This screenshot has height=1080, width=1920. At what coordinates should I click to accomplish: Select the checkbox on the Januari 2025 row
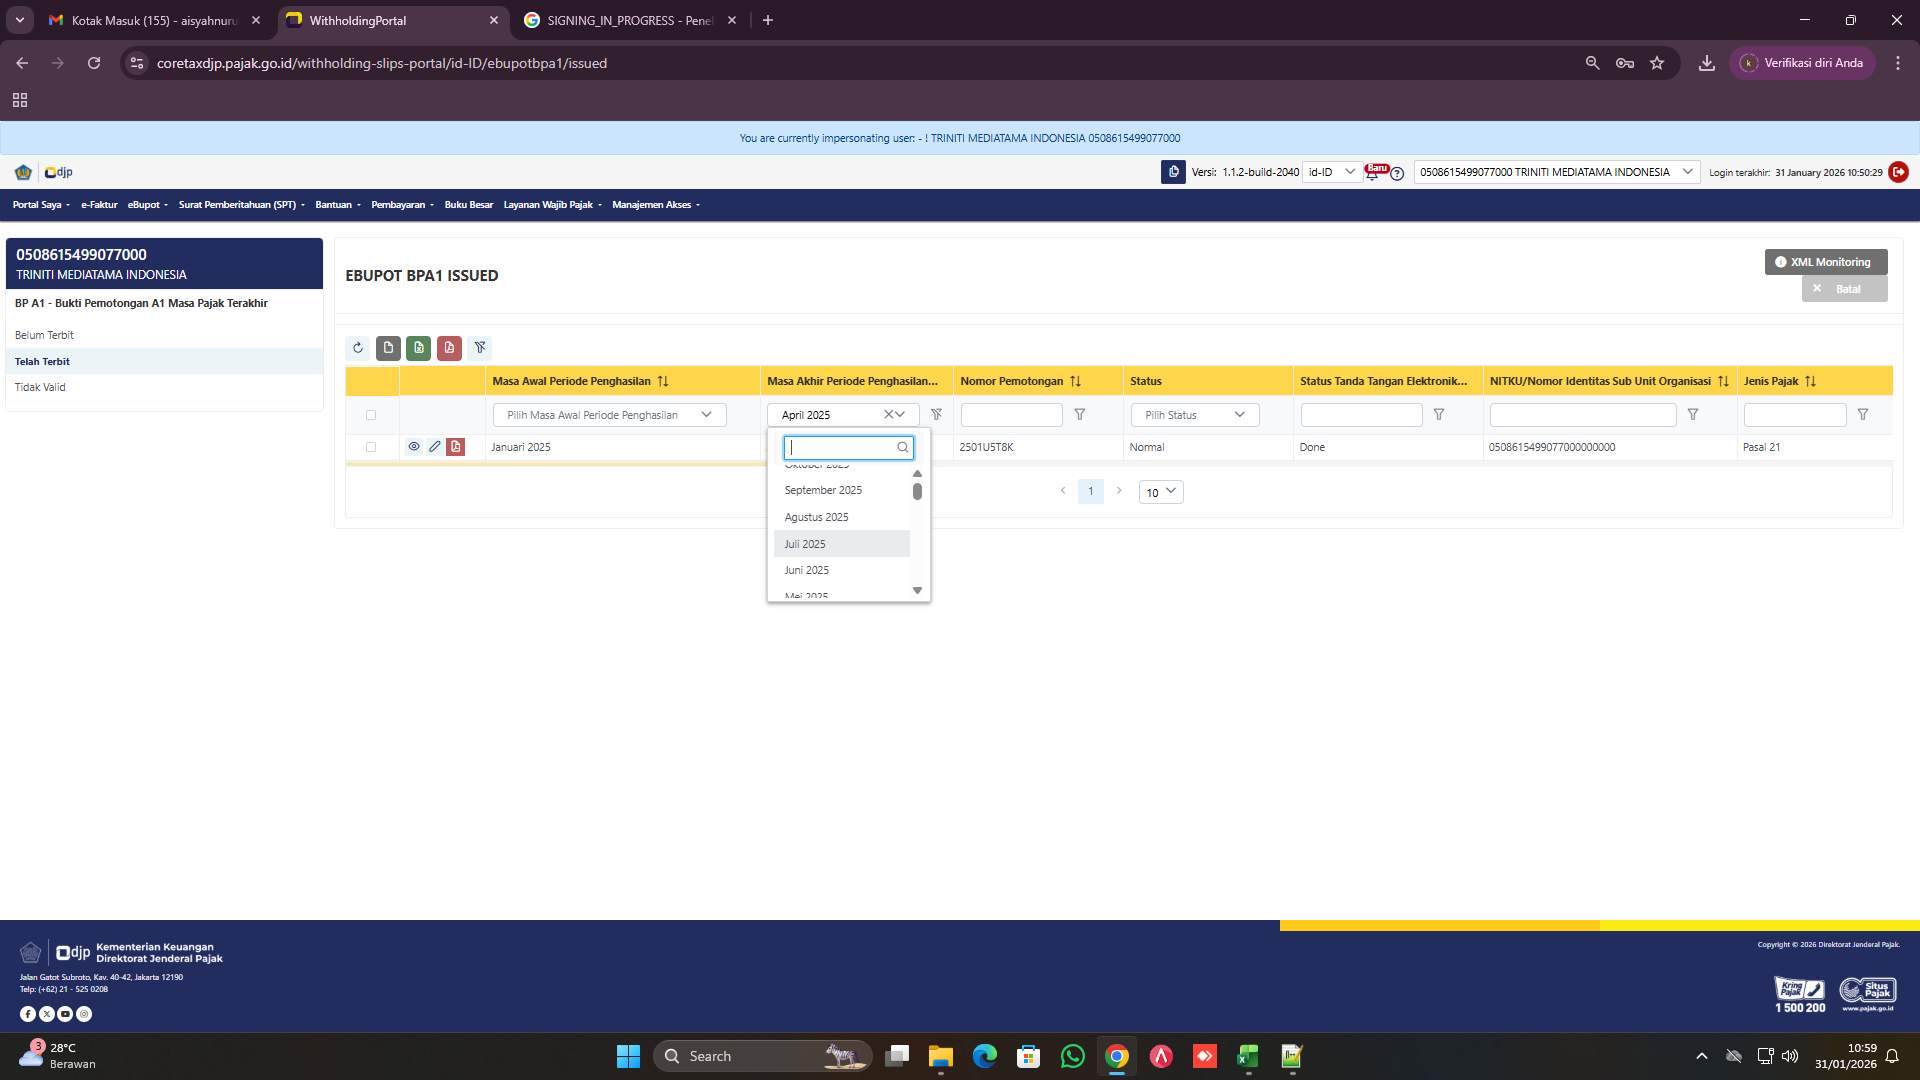point(371,447)
